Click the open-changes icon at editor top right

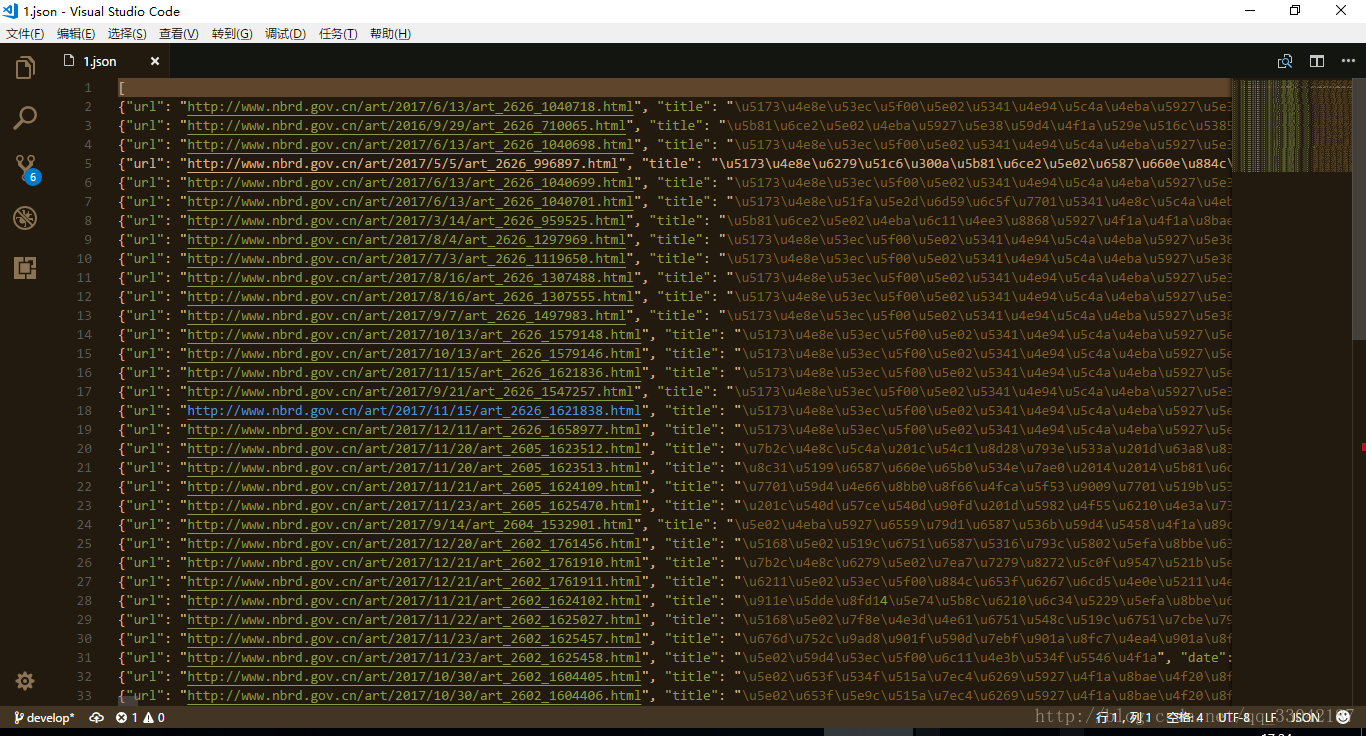click(1285, 61)
